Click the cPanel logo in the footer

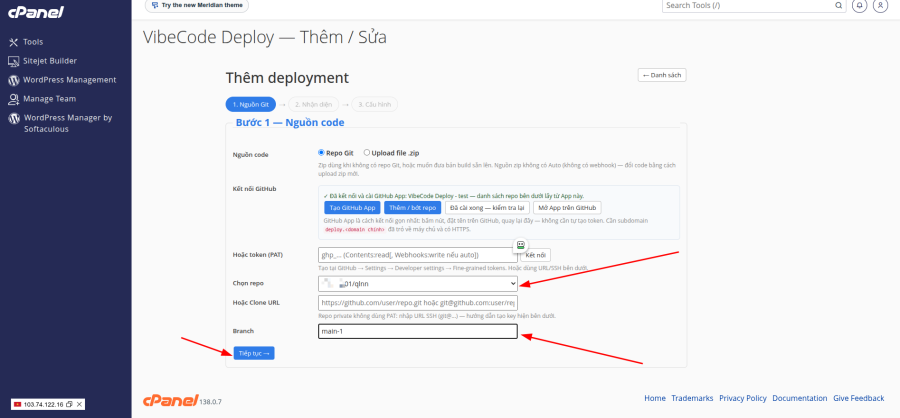point(170,400)
